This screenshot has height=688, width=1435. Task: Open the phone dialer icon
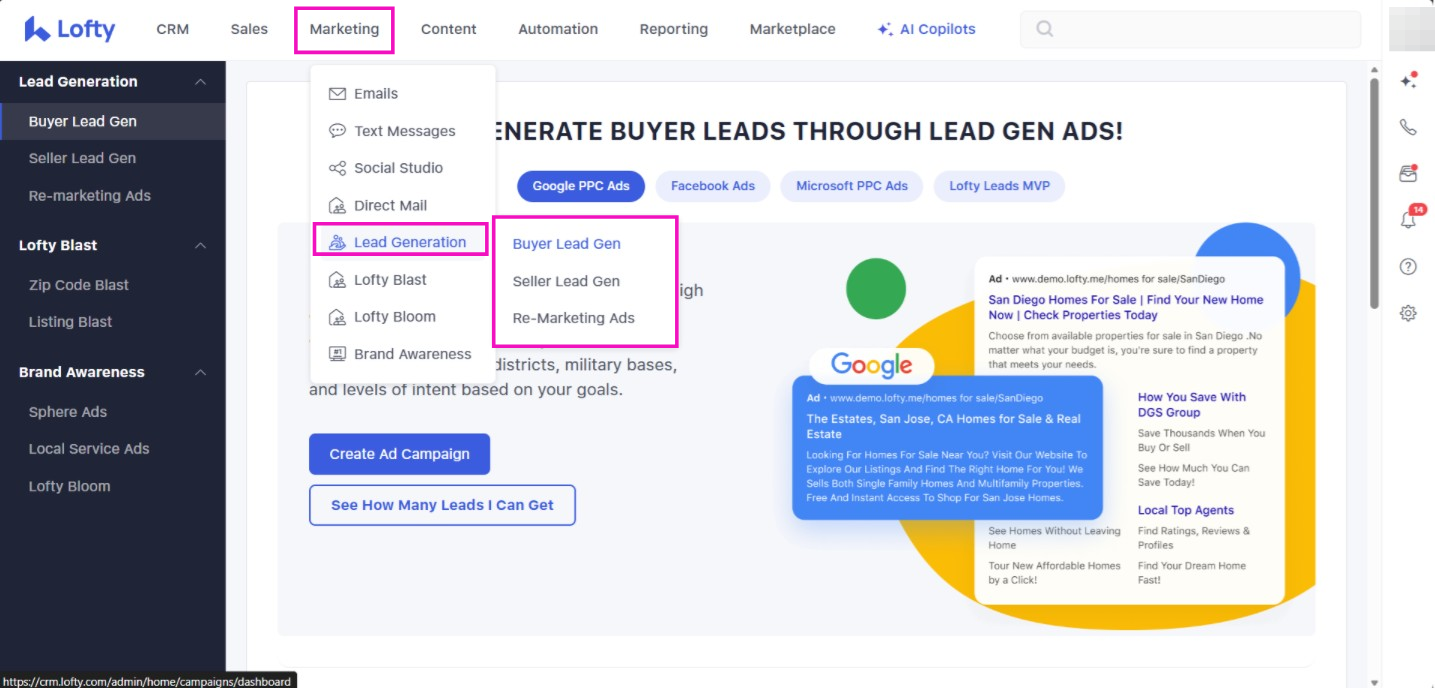click(1408, 127)
